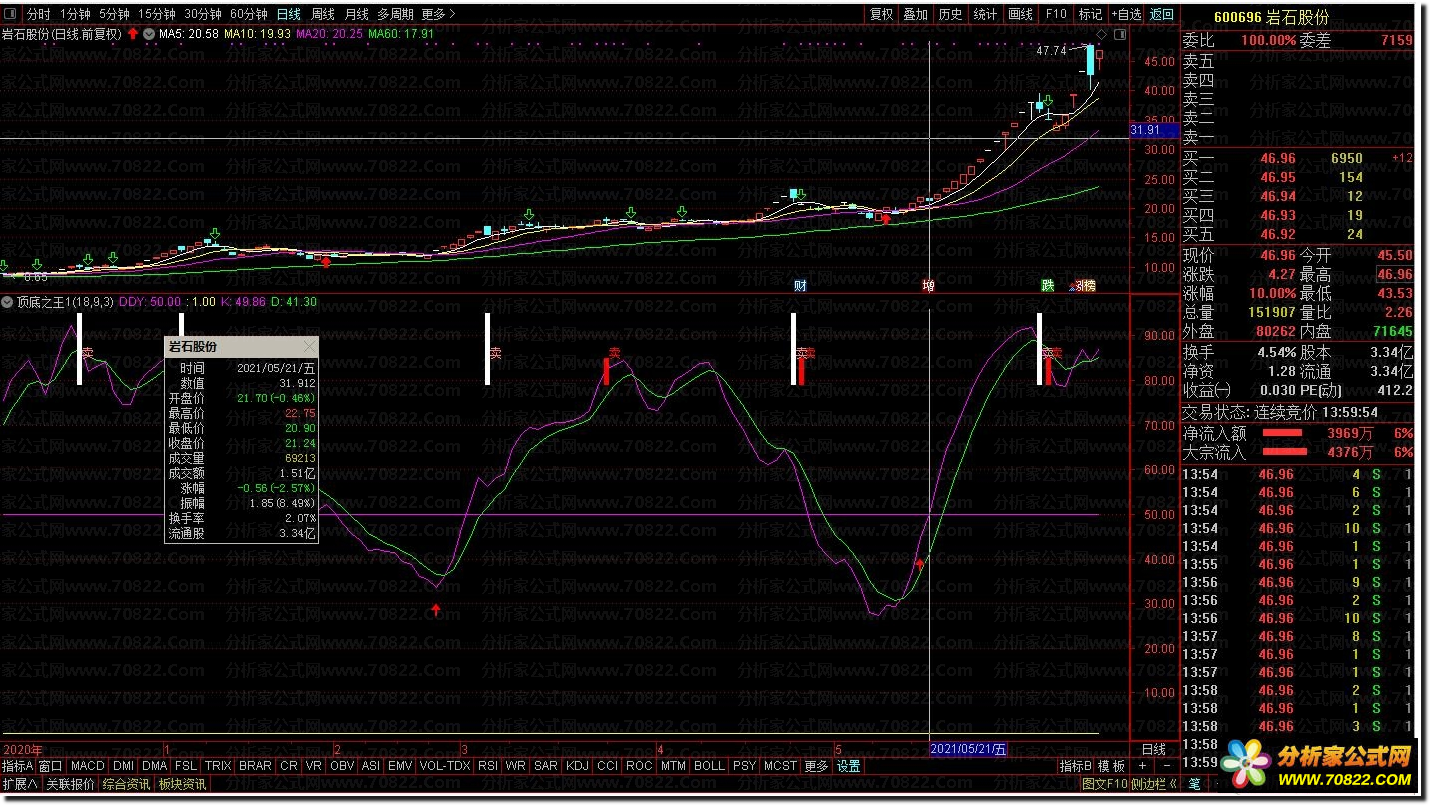Switch to 分时 timeframe
Image resolution: width=1431 pixels, height=805 pixels.
coord(38,15)
